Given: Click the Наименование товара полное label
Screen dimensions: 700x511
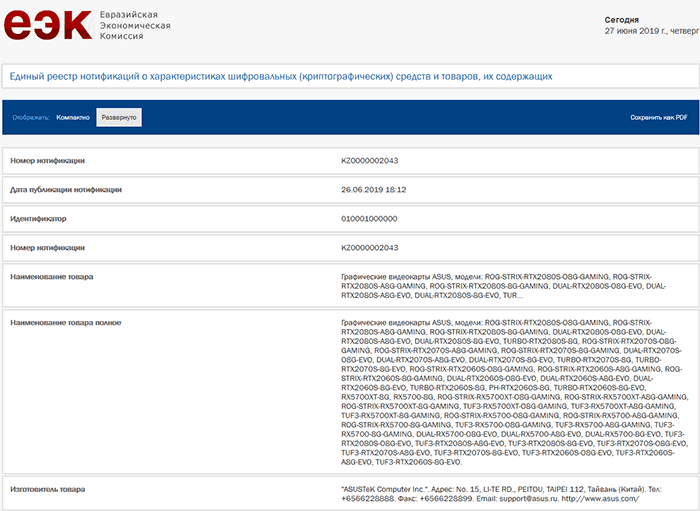Looking at the screenshot, I should 64,323.
